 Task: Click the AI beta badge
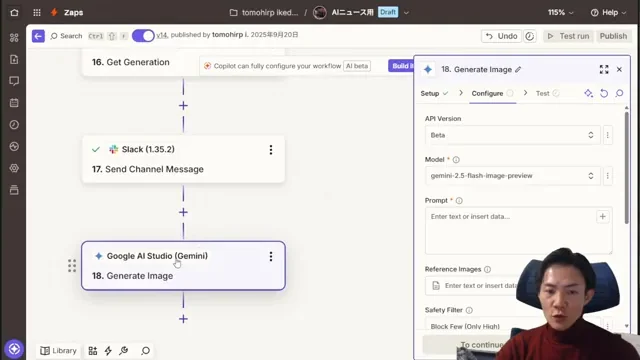click(357, 66)
